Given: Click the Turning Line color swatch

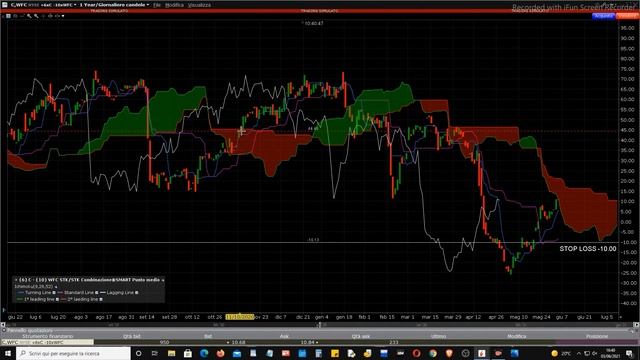Looking at the screenshot, I should 20,293.
